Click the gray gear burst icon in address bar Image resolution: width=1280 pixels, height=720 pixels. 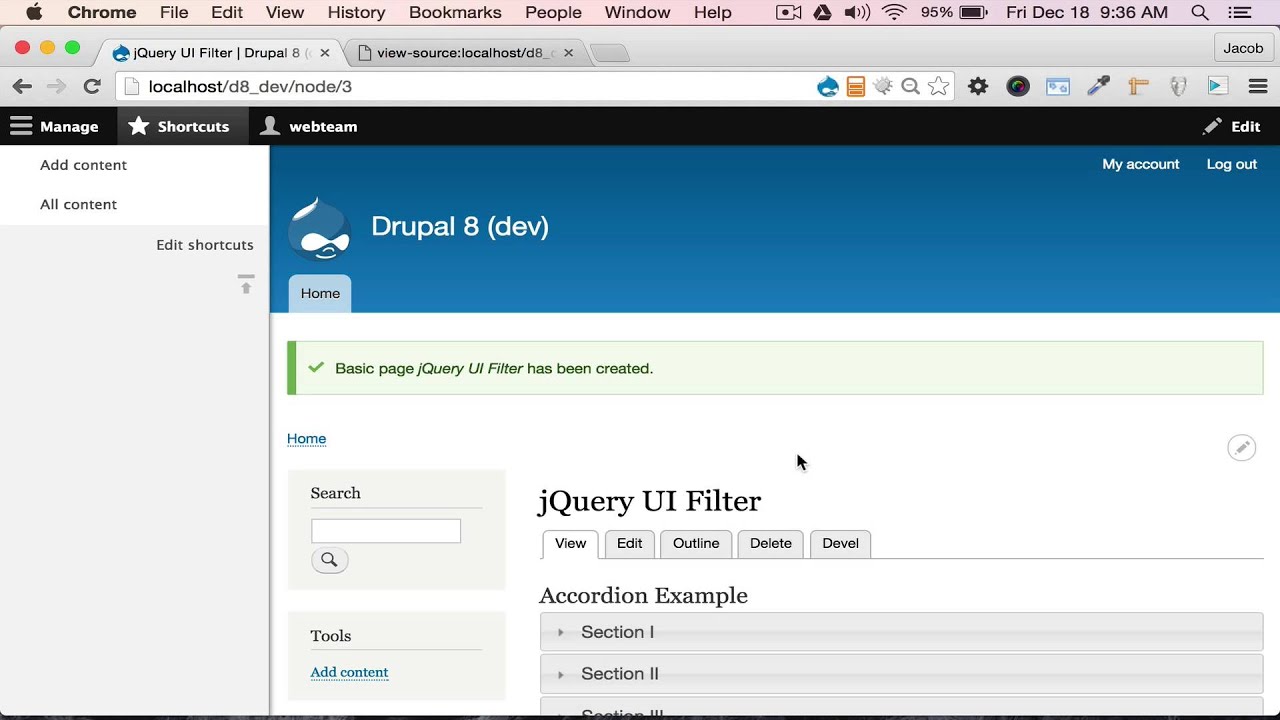(x=883, y=87)
